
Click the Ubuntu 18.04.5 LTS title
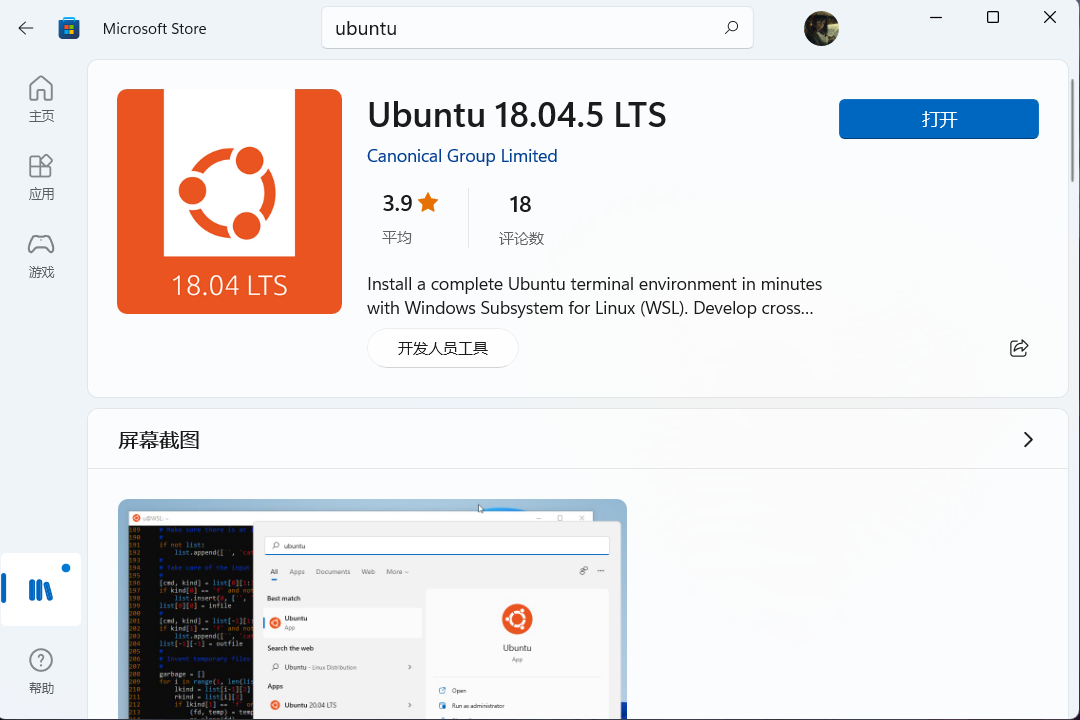pyautogui.click(x=517, y=114)
